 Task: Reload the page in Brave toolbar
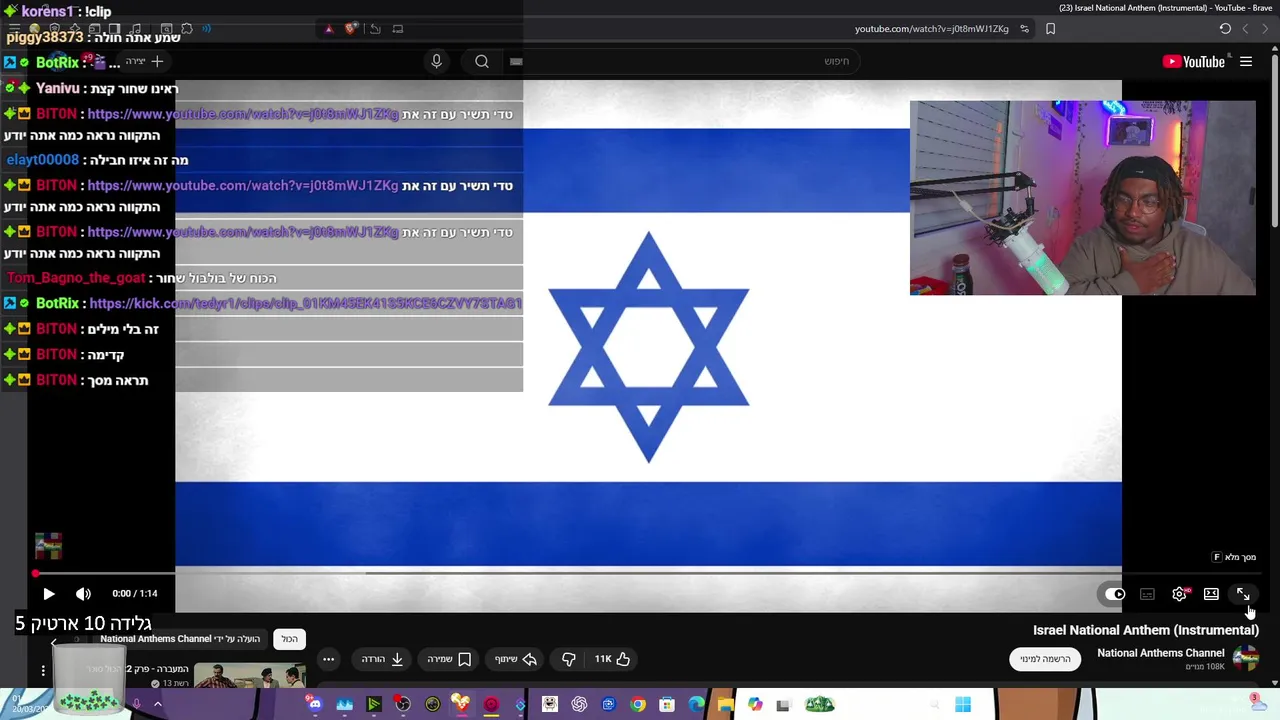[1225, 29]
